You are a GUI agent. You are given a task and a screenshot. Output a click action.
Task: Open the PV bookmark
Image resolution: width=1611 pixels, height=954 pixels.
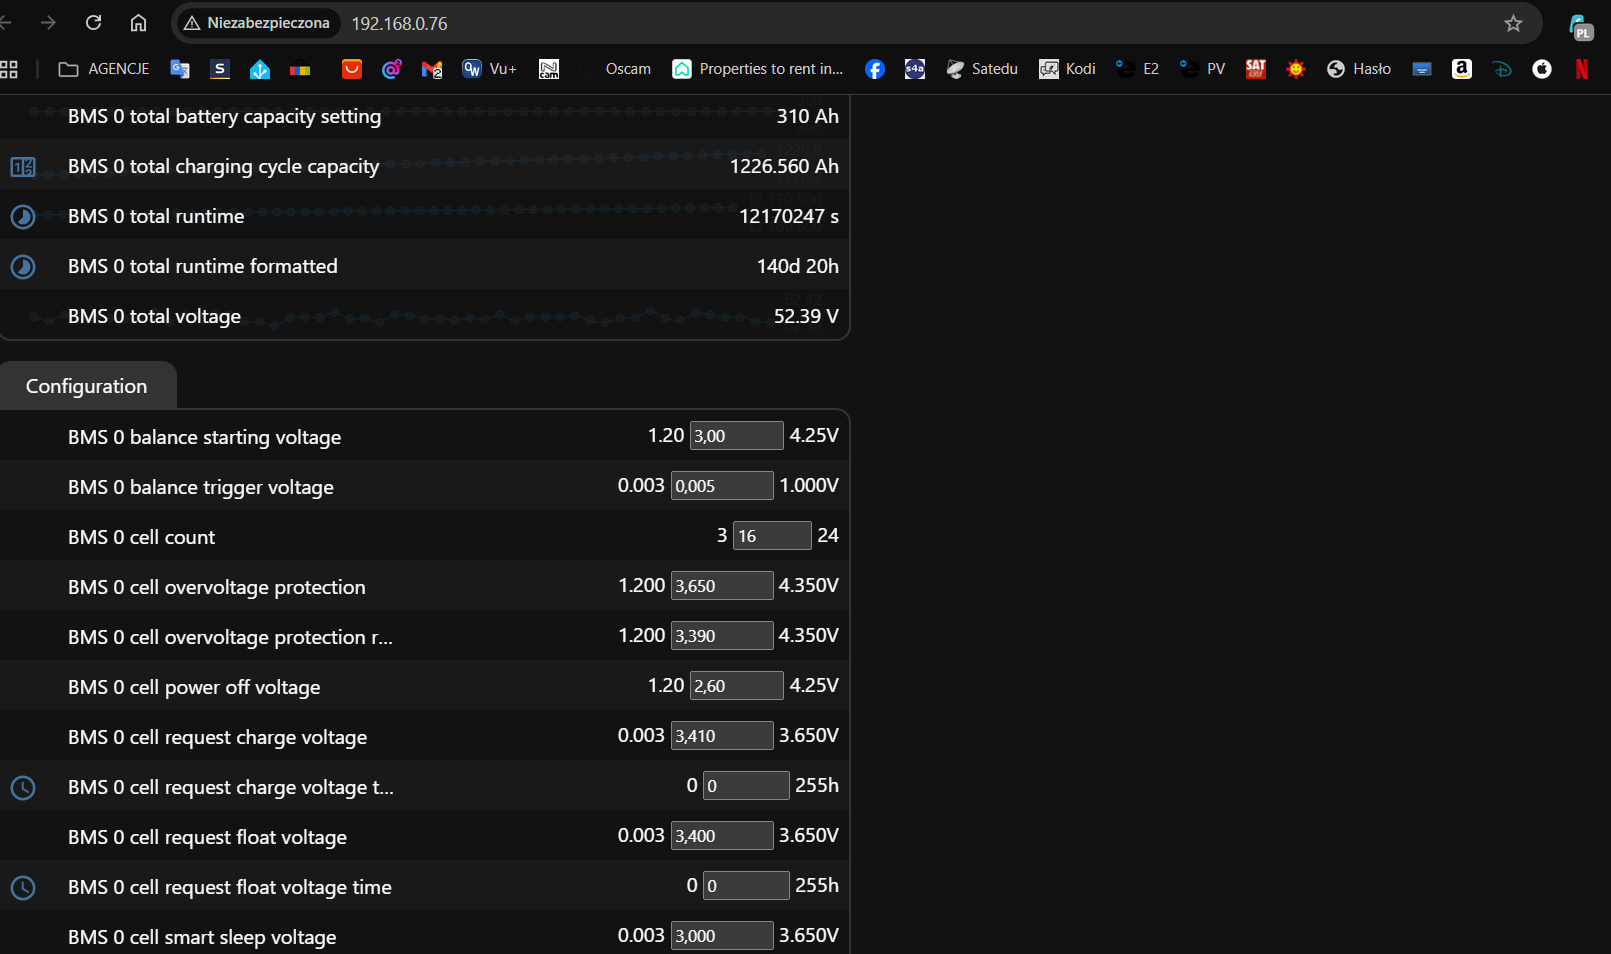pyautogui.click(x=1203, y=69)
